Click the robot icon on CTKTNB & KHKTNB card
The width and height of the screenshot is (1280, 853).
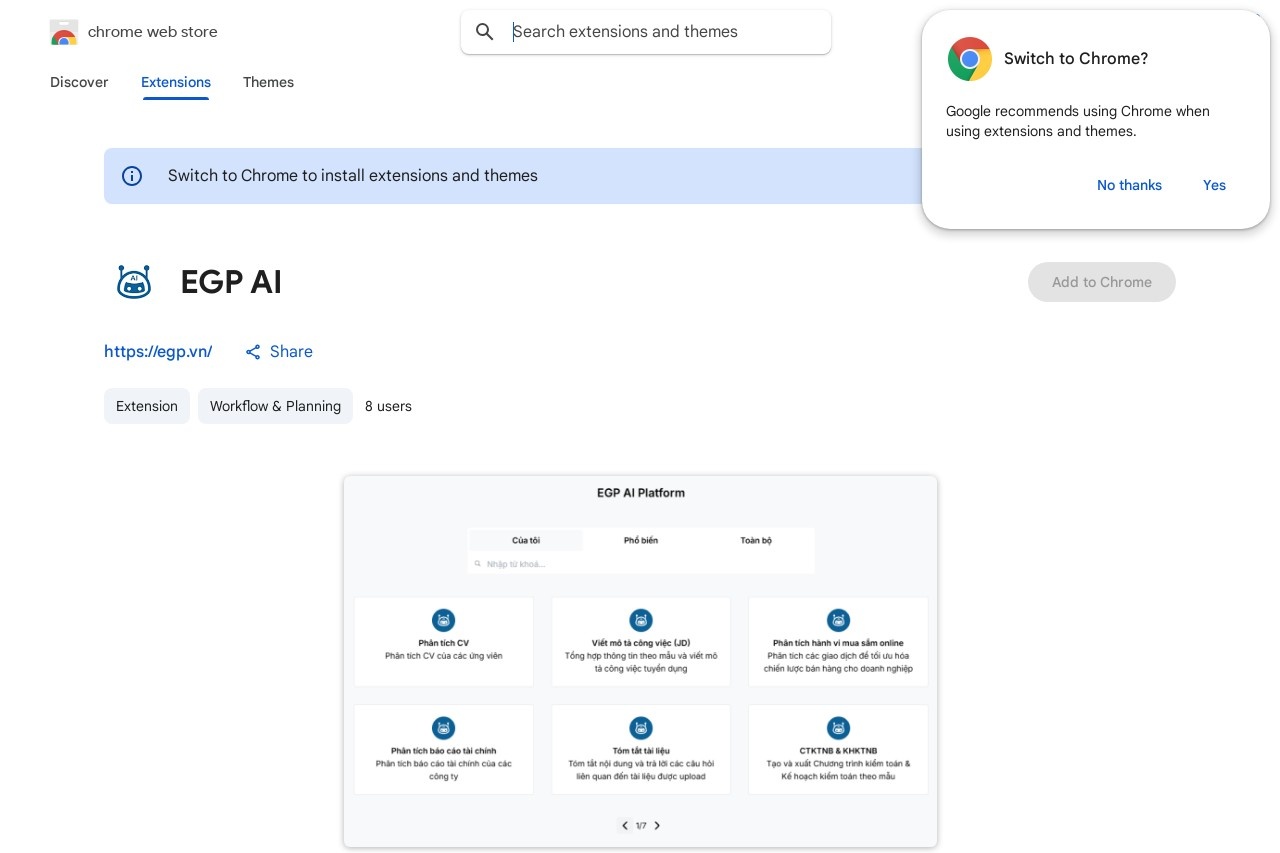(x=838, y=727)
